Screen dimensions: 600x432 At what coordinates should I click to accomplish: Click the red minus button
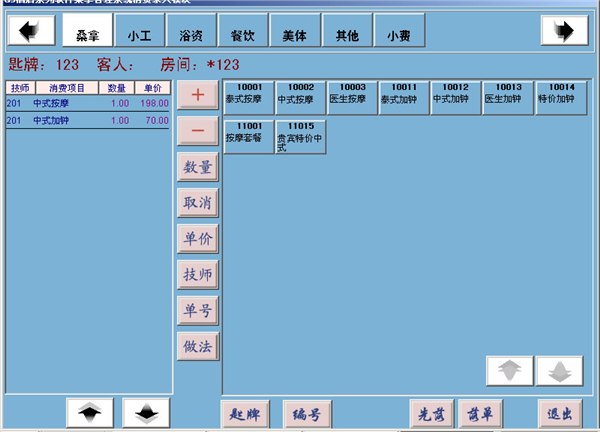click(198, 131)
